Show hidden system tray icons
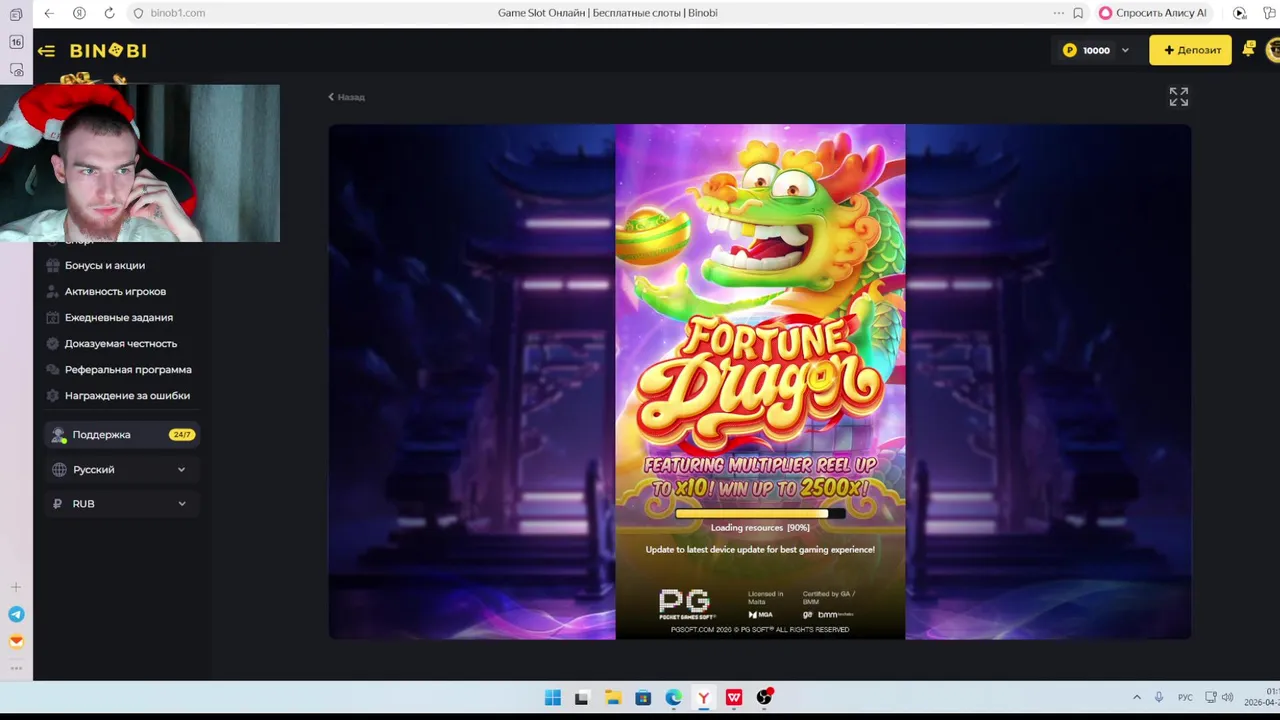This screenshot has width=1280, height=720. (1136, 697)
